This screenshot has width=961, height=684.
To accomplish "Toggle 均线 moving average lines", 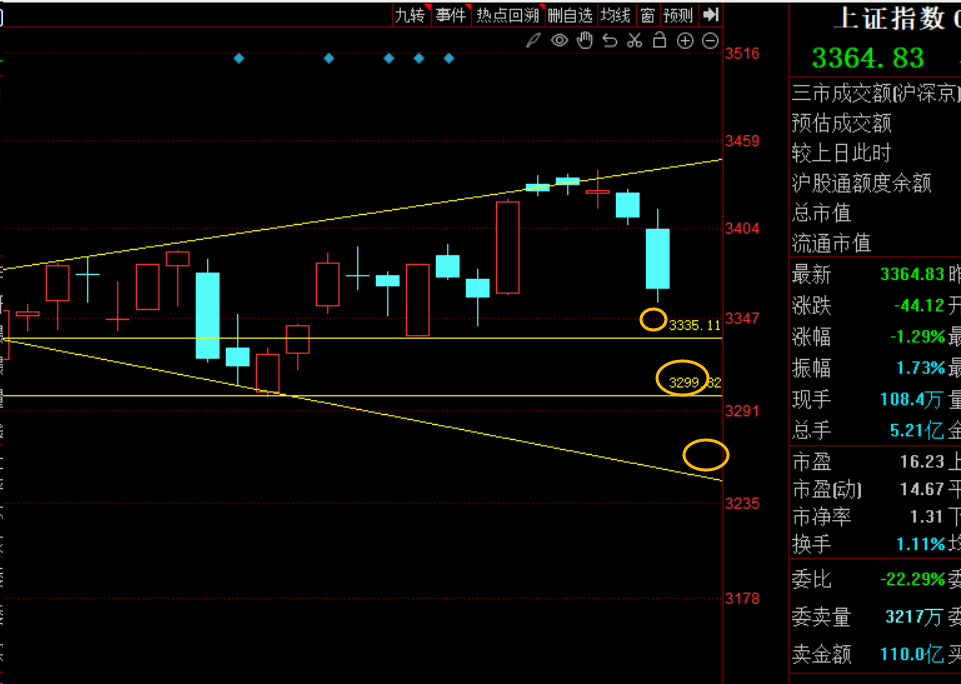I will tap(615, 15).
